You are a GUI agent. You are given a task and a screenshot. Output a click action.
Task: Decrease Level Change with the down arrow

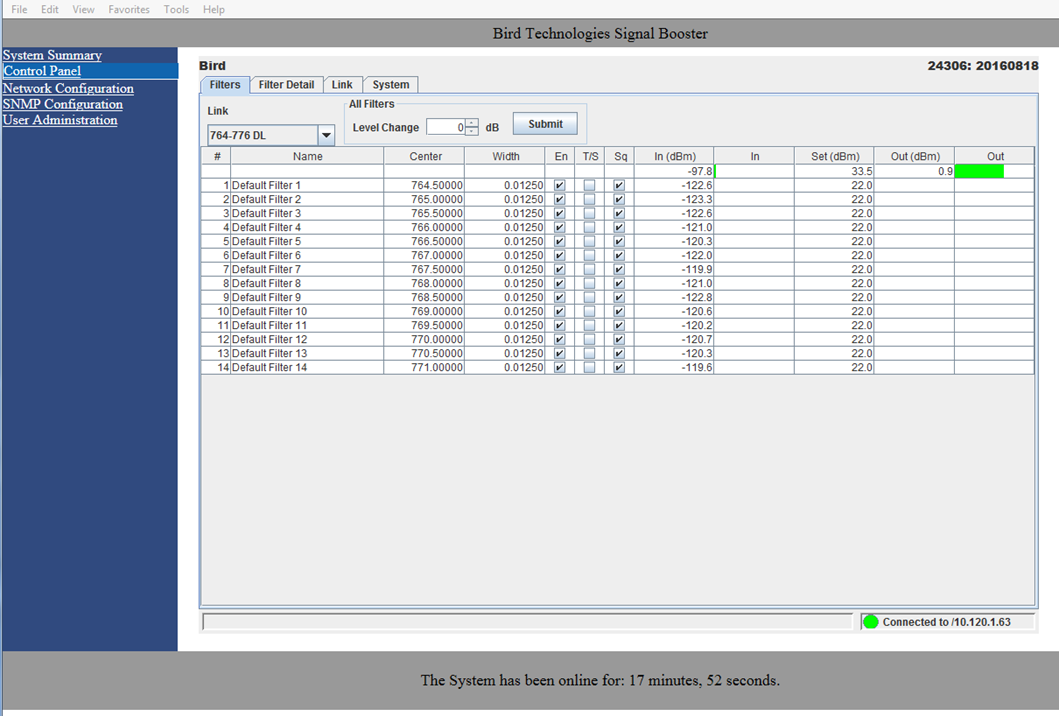(472, 131)
